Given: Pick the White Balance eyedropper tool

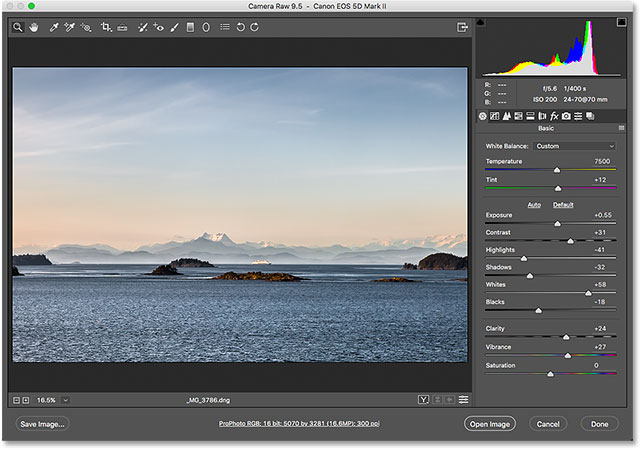Looking at the screenshot, I should click(x=54, y=27).
